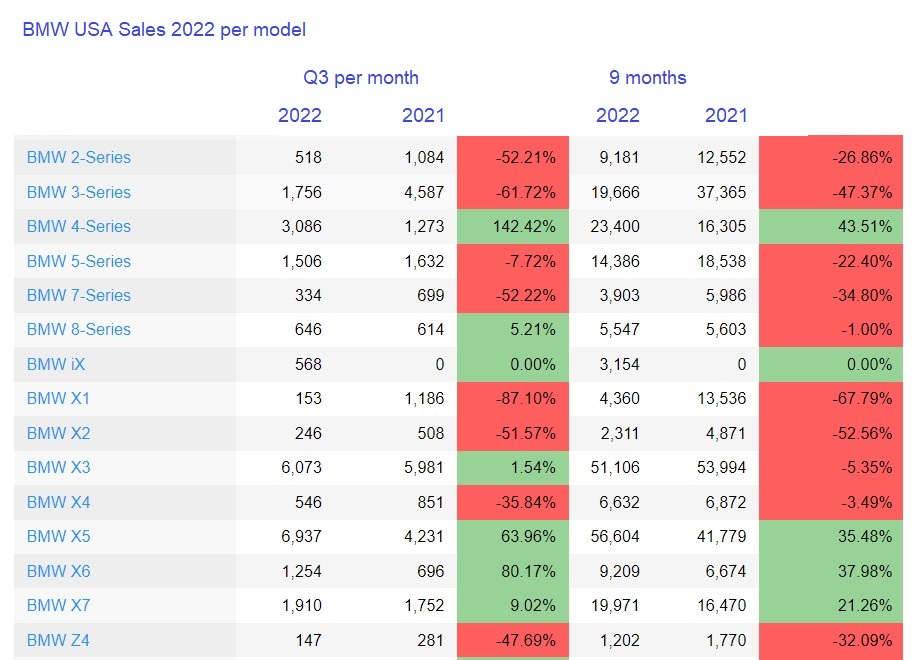Select the BMW X3 link

point(58,467)
